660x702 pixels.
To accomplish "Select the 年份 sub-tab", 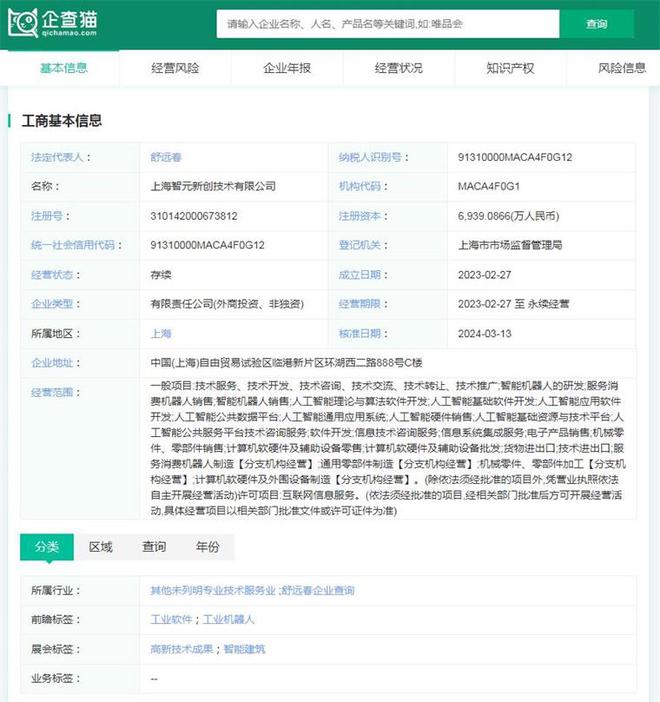I will (x=208, y=547).
